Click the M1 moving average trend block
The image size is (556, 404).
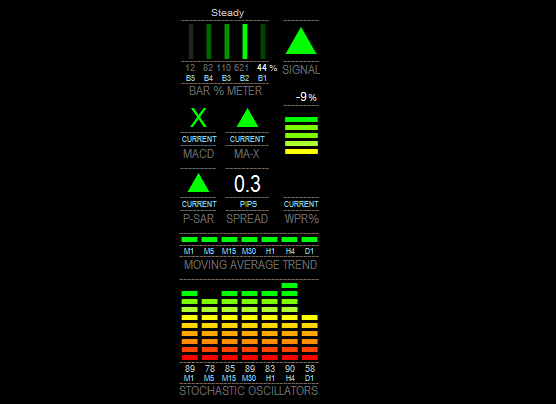[189, 239]
